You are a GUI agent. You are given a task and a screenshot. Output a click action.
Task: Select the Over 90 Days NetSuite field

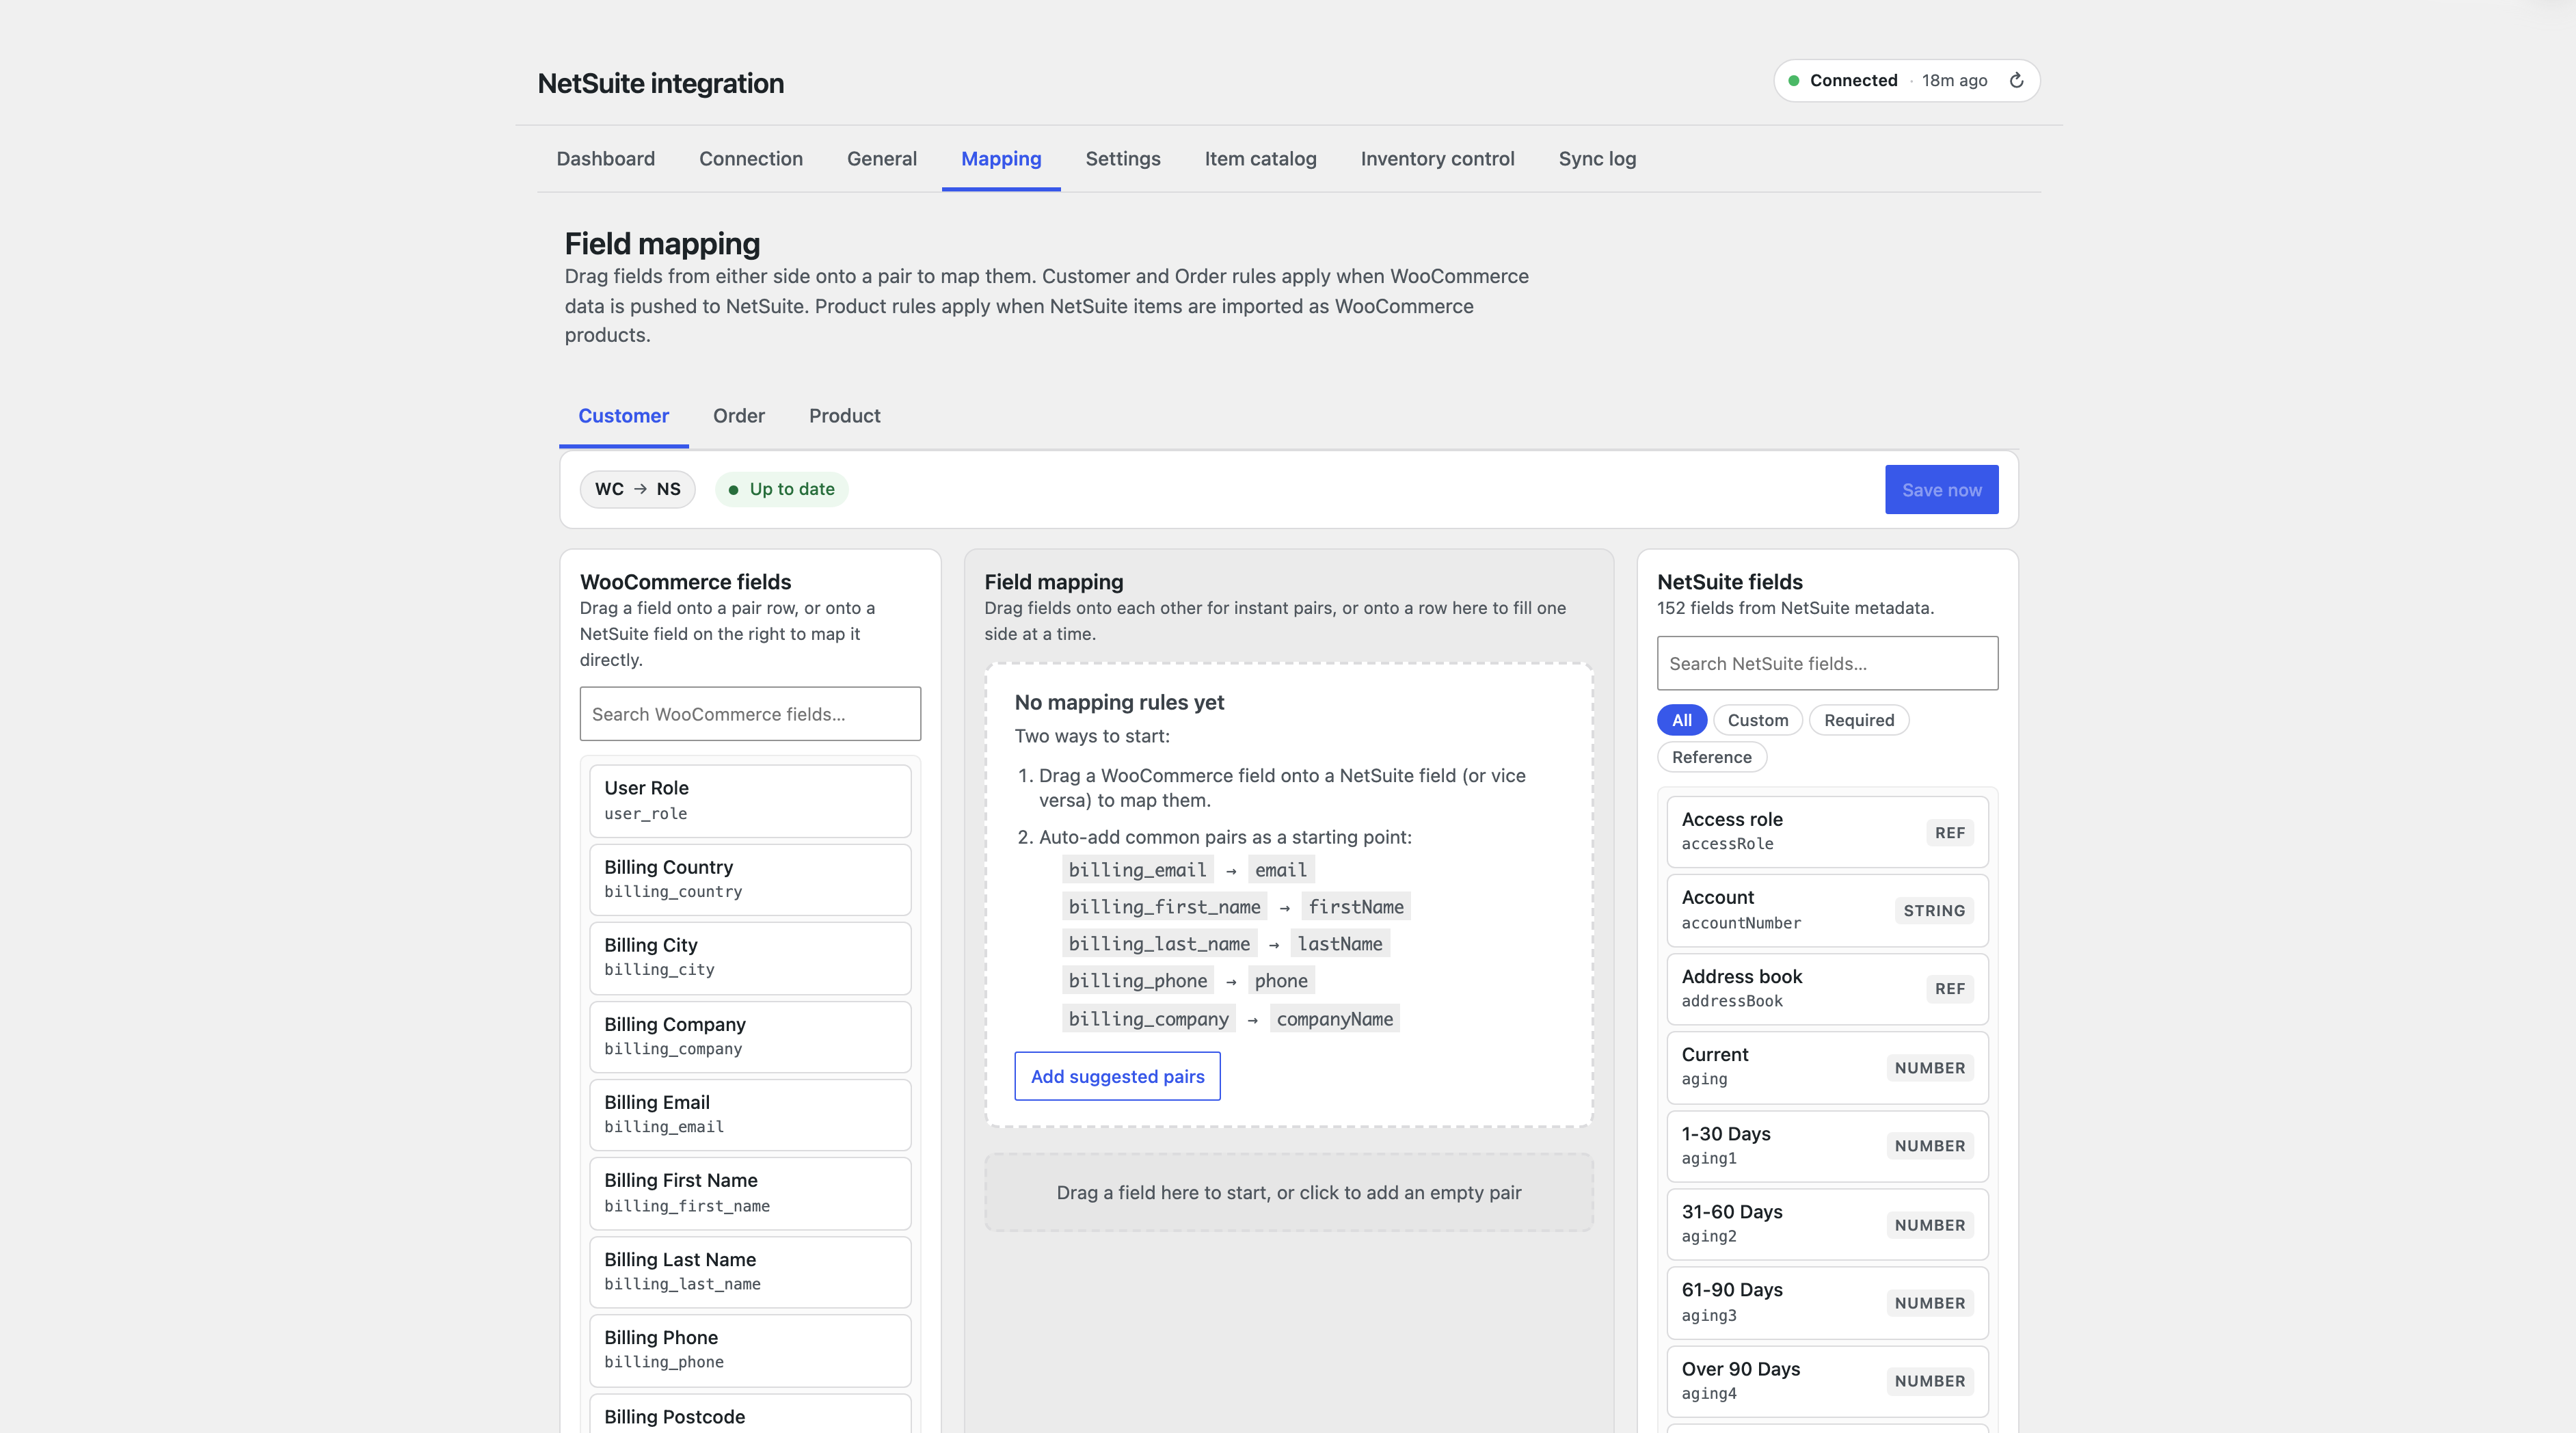click(x=1827, y=1381)
